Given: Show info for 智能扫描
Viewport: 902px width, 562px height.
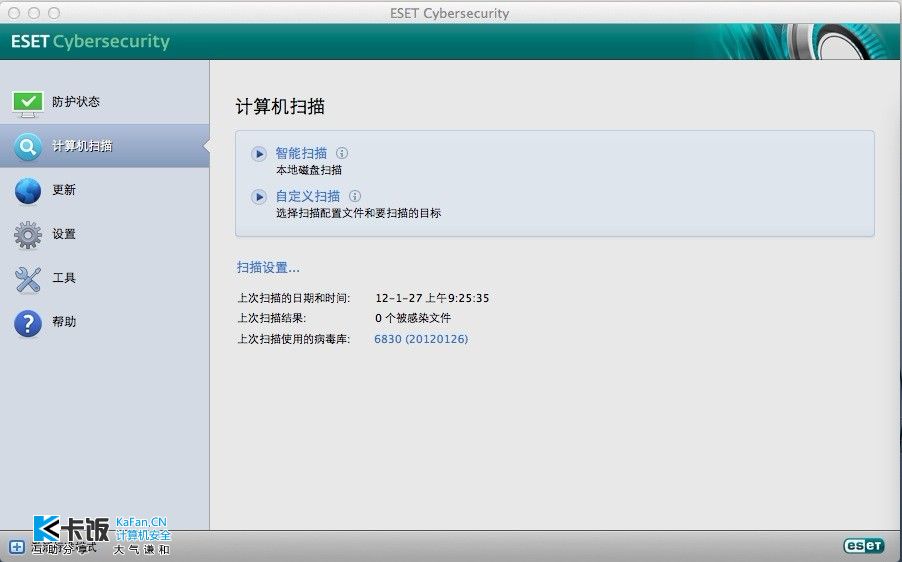Looking at the screenshot, I should coord(342,153).
